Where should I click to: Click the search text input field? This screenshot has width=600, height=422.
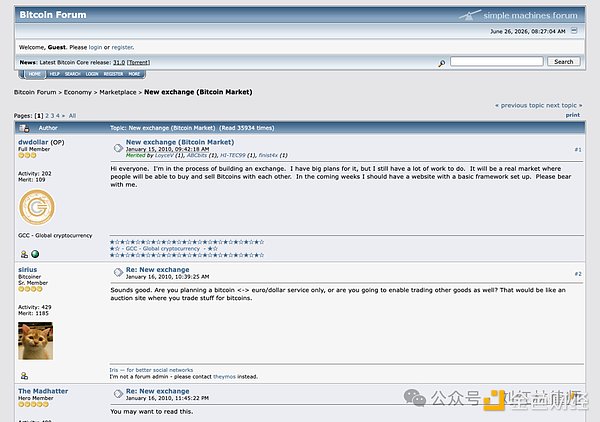click(x=497, y=62)
